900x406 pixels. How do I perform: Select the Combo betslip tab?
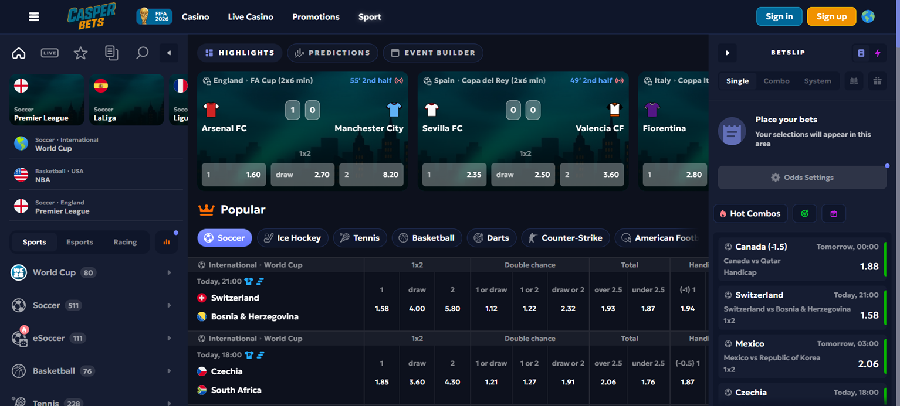[776, 81]
